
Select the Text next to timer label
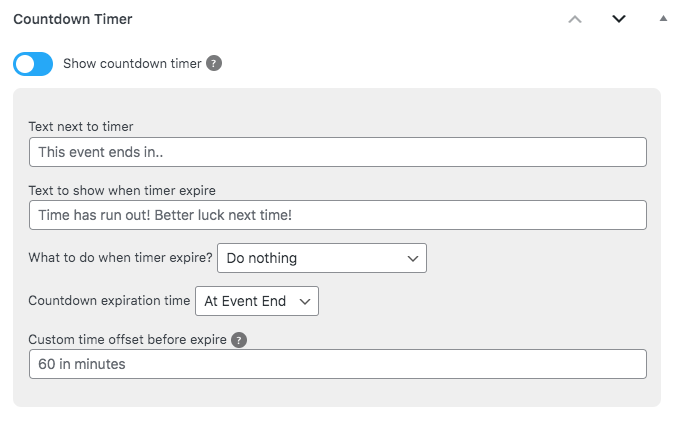[x=81, y=127]
